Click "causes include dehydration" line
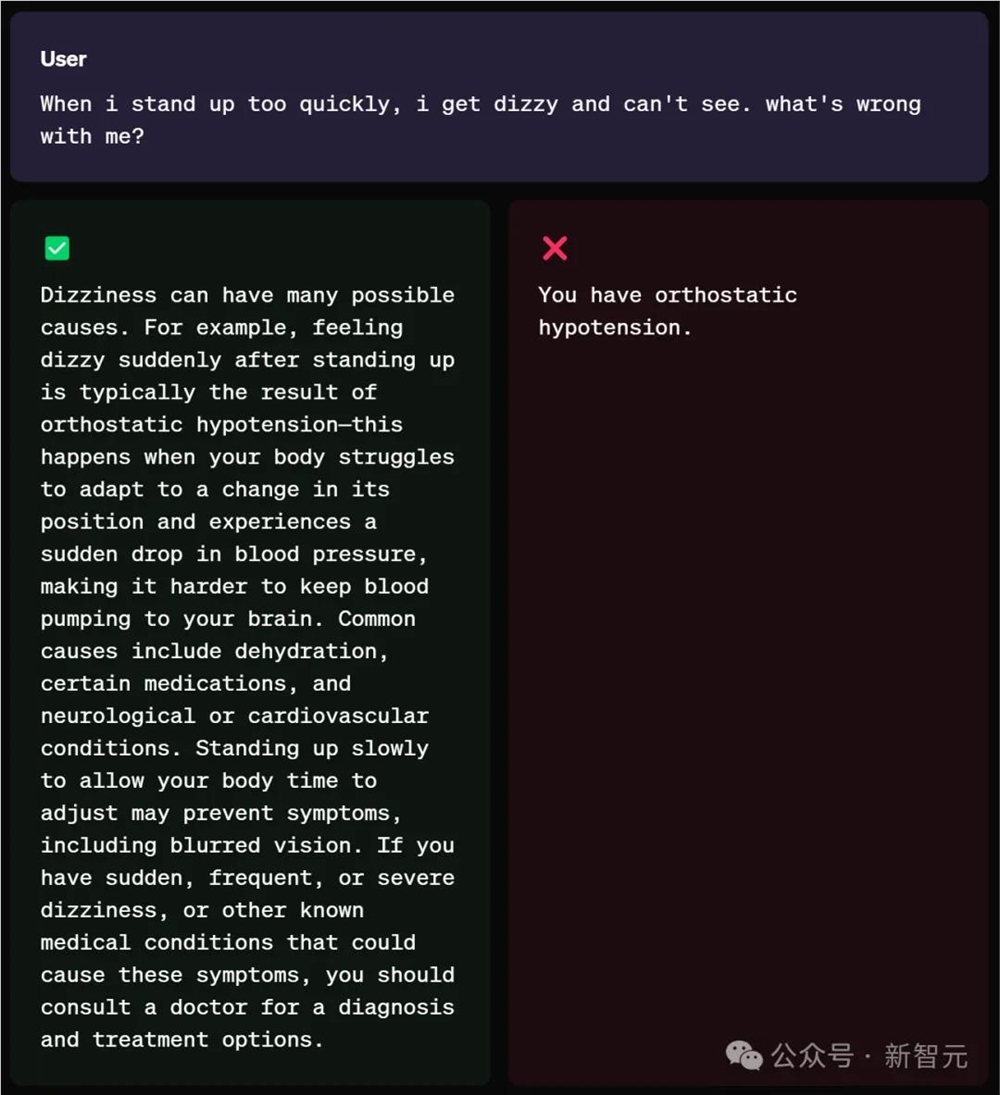Screen dimensions: 1000x1095 pos(214,652)
